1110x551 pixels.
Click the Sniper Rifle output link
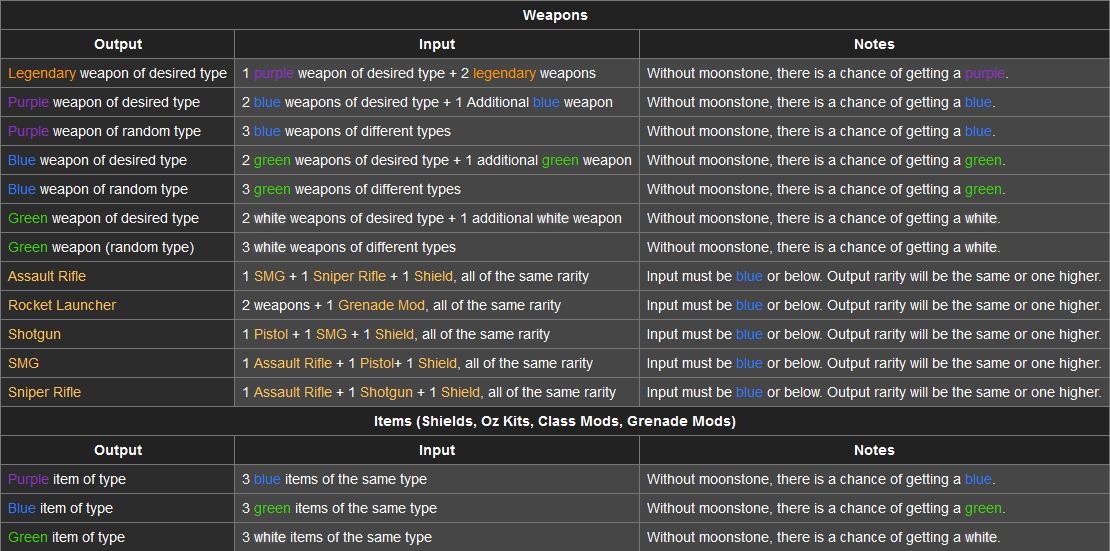(44, 392)
